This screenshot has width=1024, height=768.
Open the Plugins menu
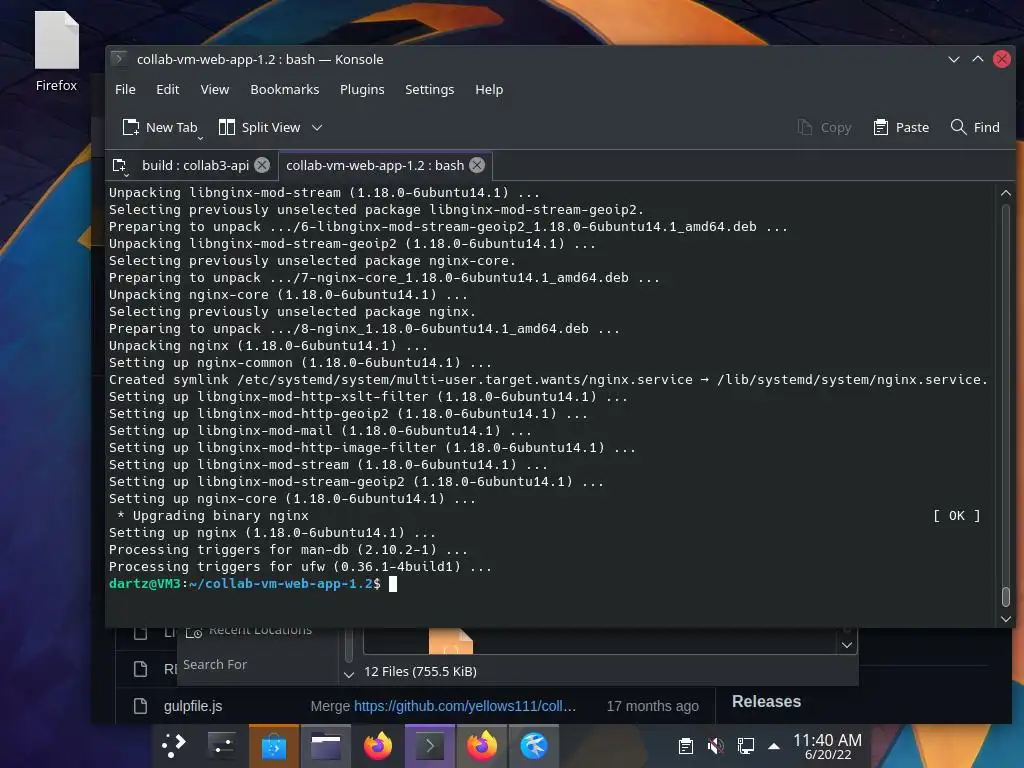(362, 89)
